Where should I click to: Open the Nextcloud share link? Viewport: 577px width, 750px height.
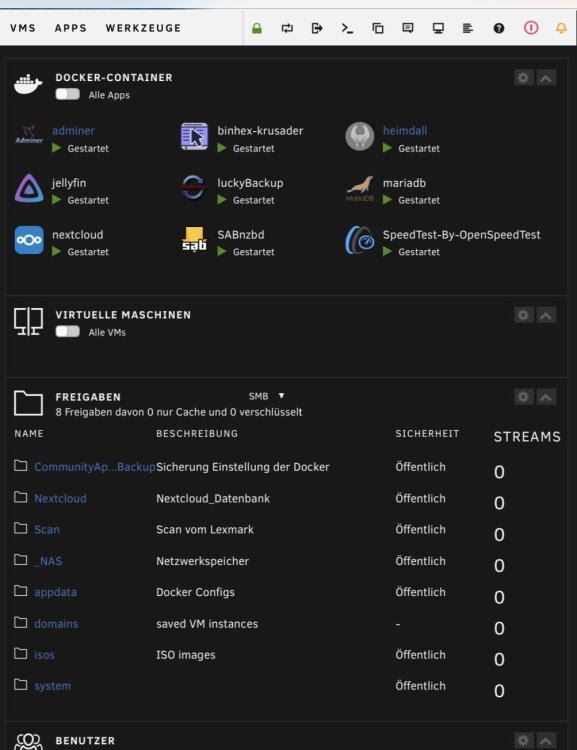point(60,498)
